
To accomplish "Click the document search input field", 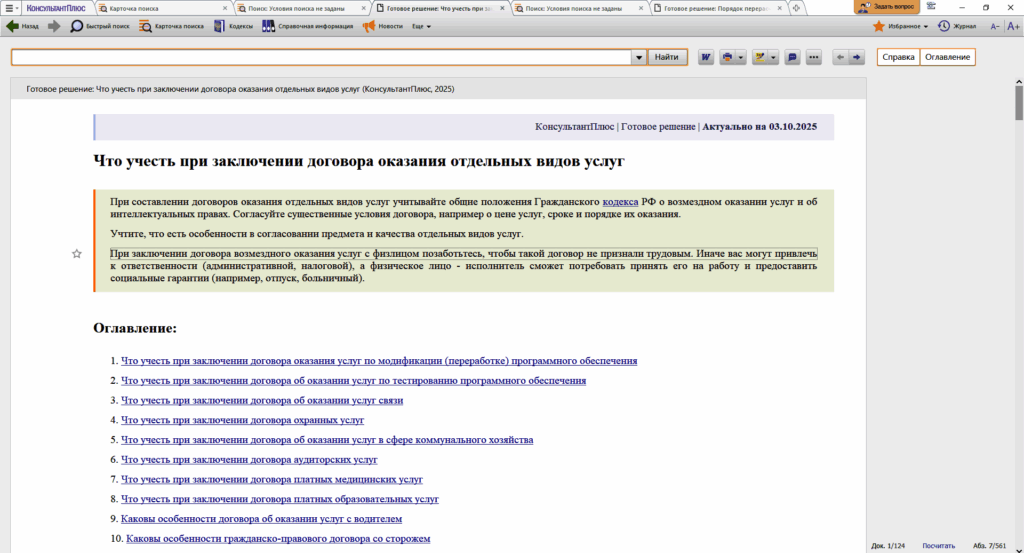I will click(320, 58).
